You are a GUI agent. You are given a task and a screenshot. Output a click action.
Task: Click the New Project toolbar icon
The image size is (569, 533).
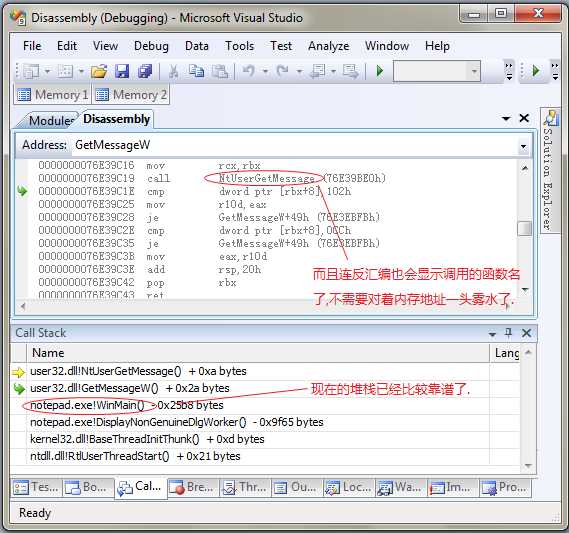tap(31, 71)
